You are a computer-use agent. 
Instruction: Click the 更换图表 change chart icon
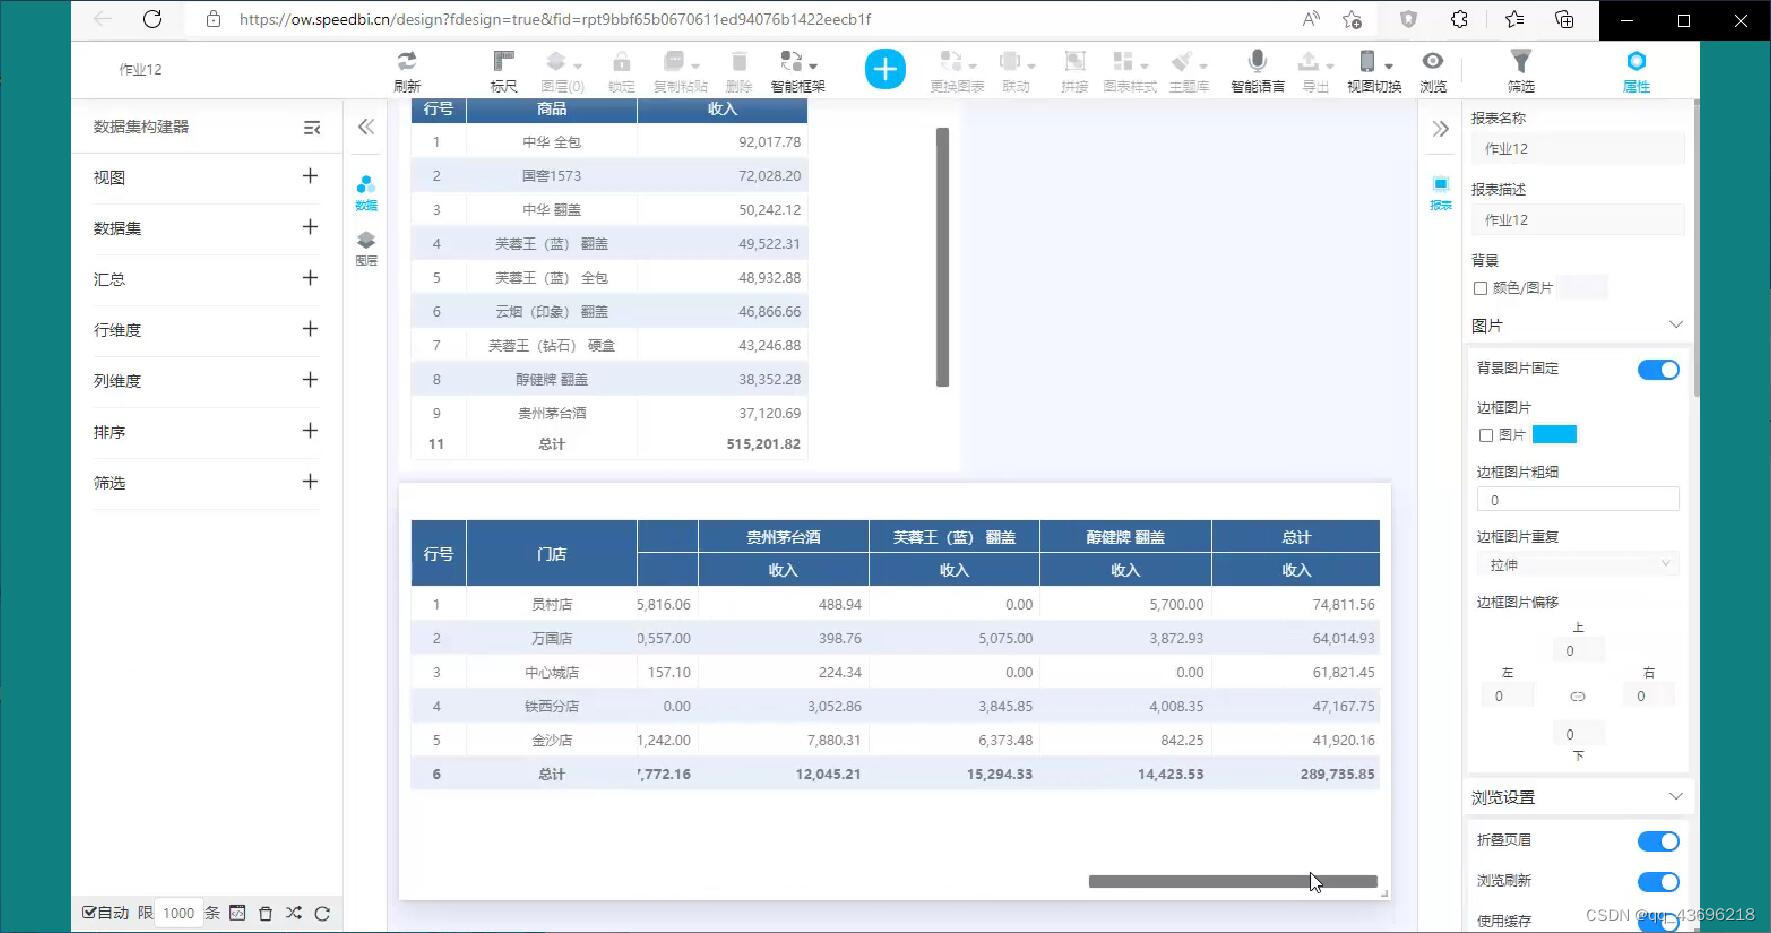pyautogui.click(x=957, y=62)
